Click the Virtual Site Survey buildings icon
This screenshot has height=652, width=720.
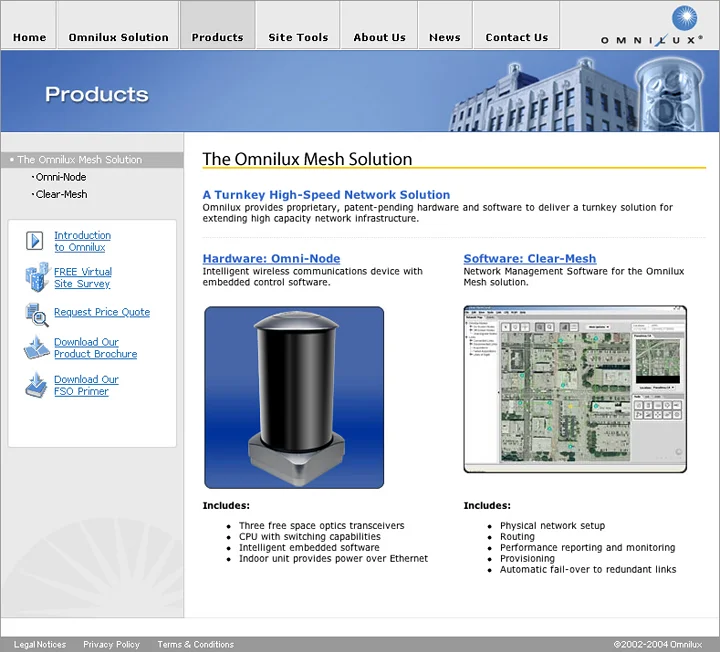coord(37,277)
